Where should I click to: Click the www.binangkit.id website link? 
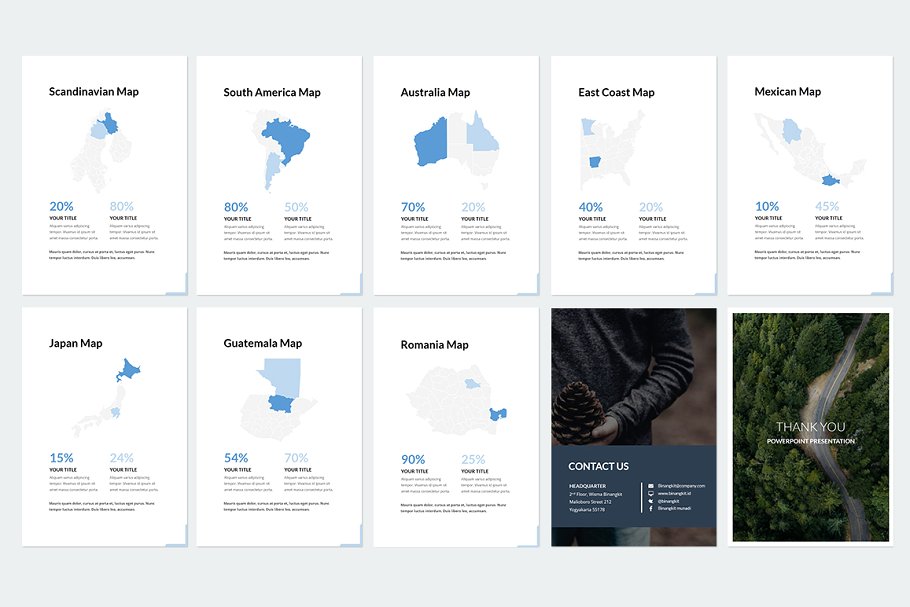tap(677, 494)
